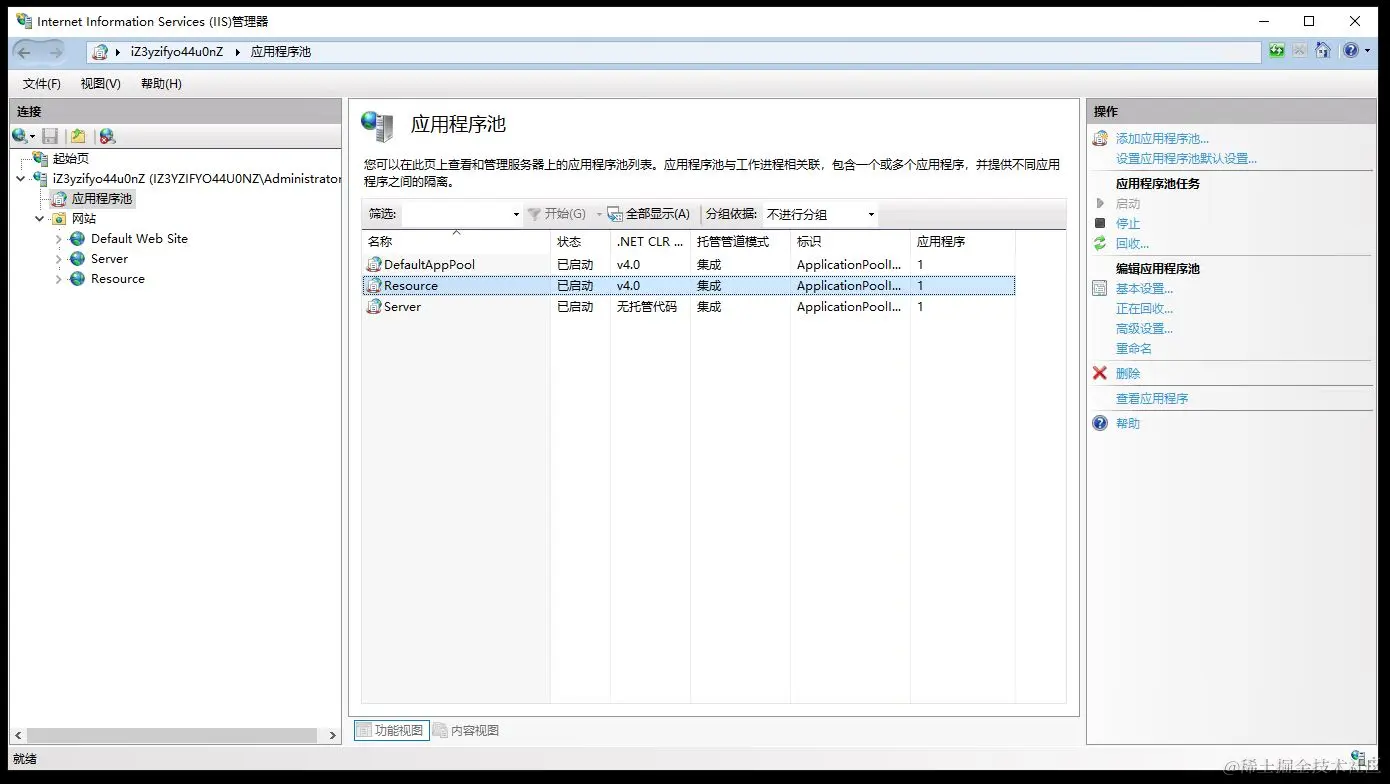Click in the 筛选 filter text field
Viewport: 1390px width, 784px height.
point(455,214)
